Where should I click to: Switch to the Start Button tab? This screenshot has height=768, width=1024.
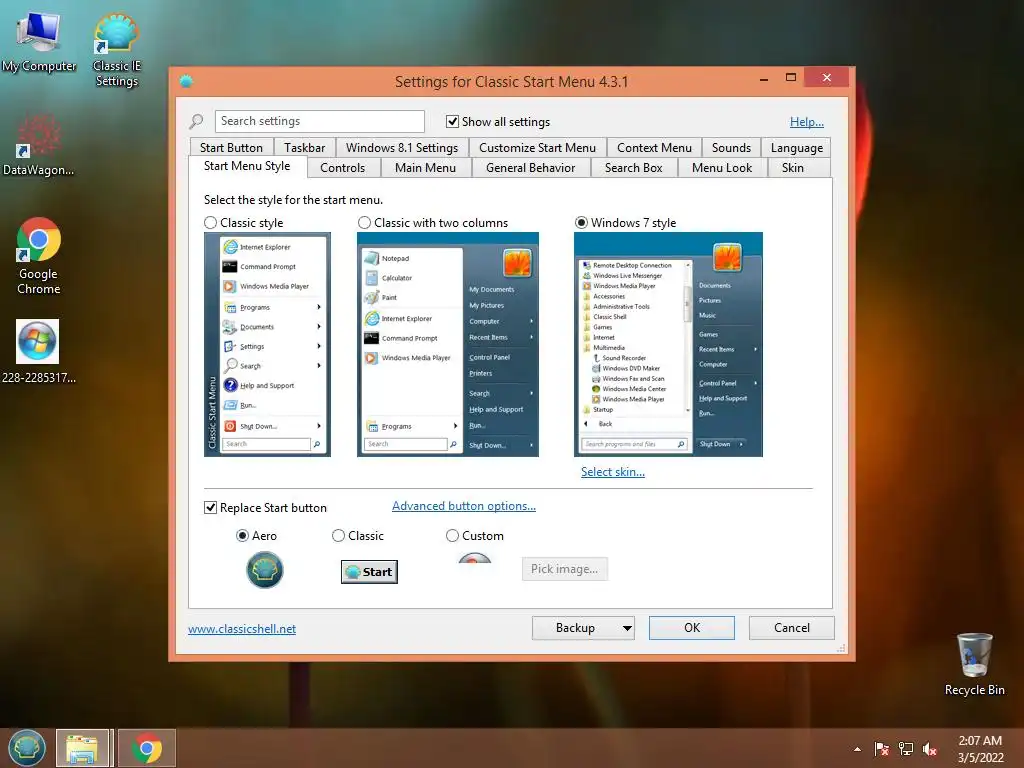[231, 148]
